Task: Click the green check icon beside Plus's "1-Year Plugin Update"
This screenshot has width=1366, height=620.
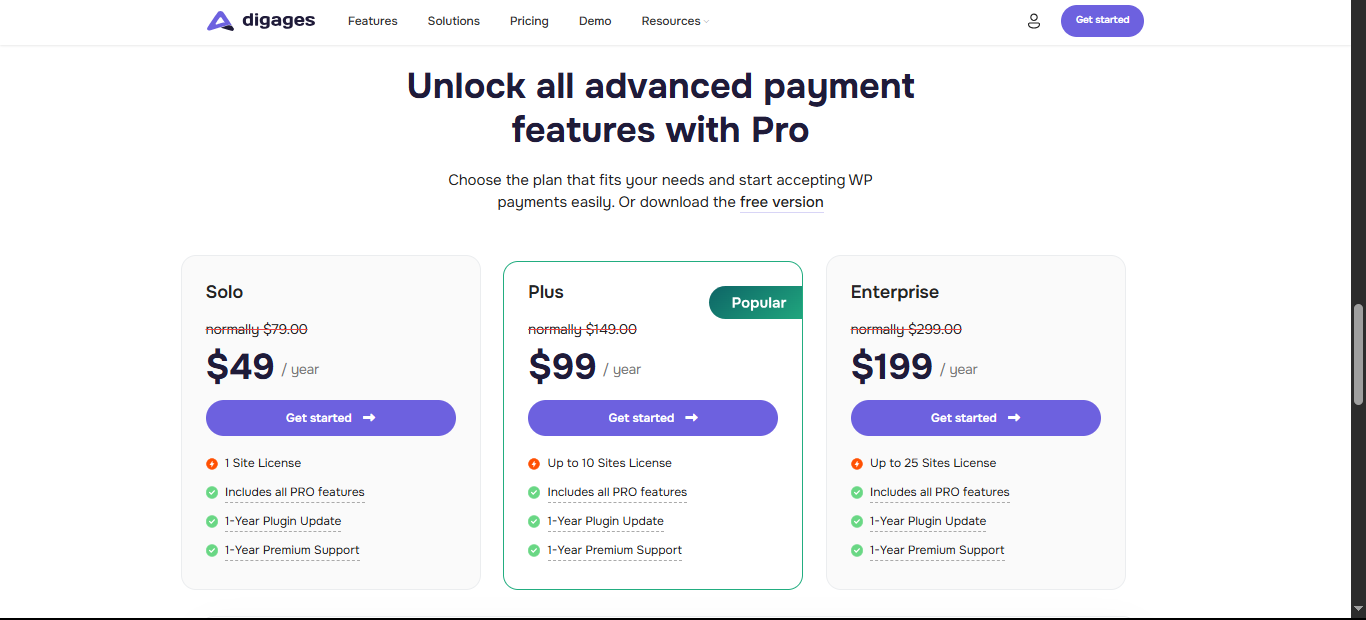Action: tap(532, 521)
